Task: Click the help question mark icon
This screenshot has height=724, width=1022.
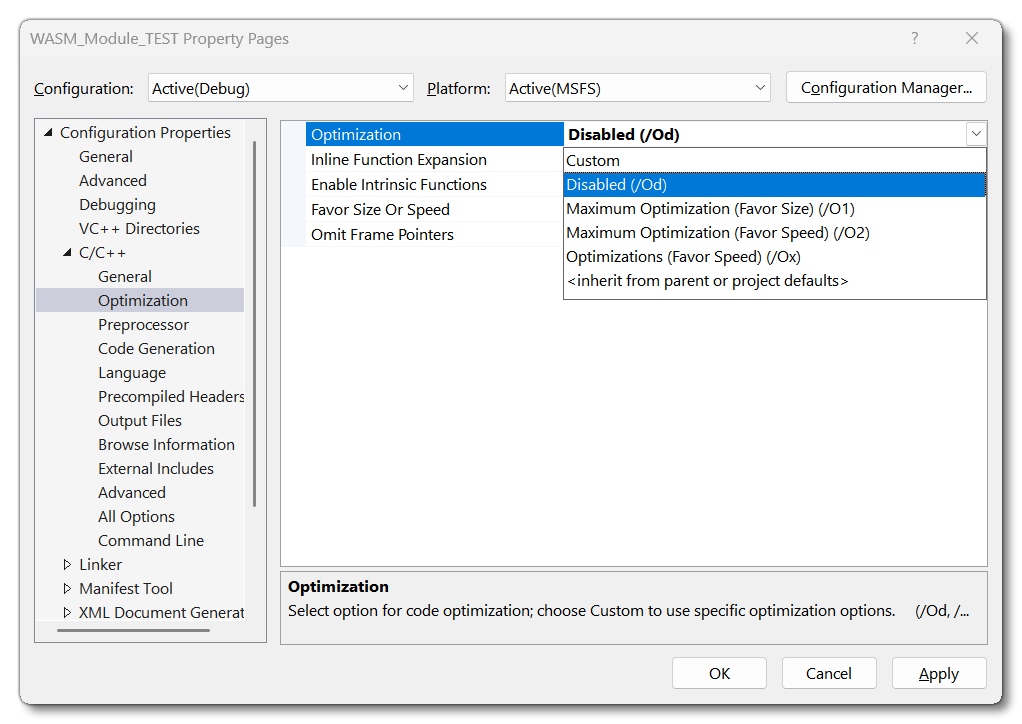Action: (914, 38)
